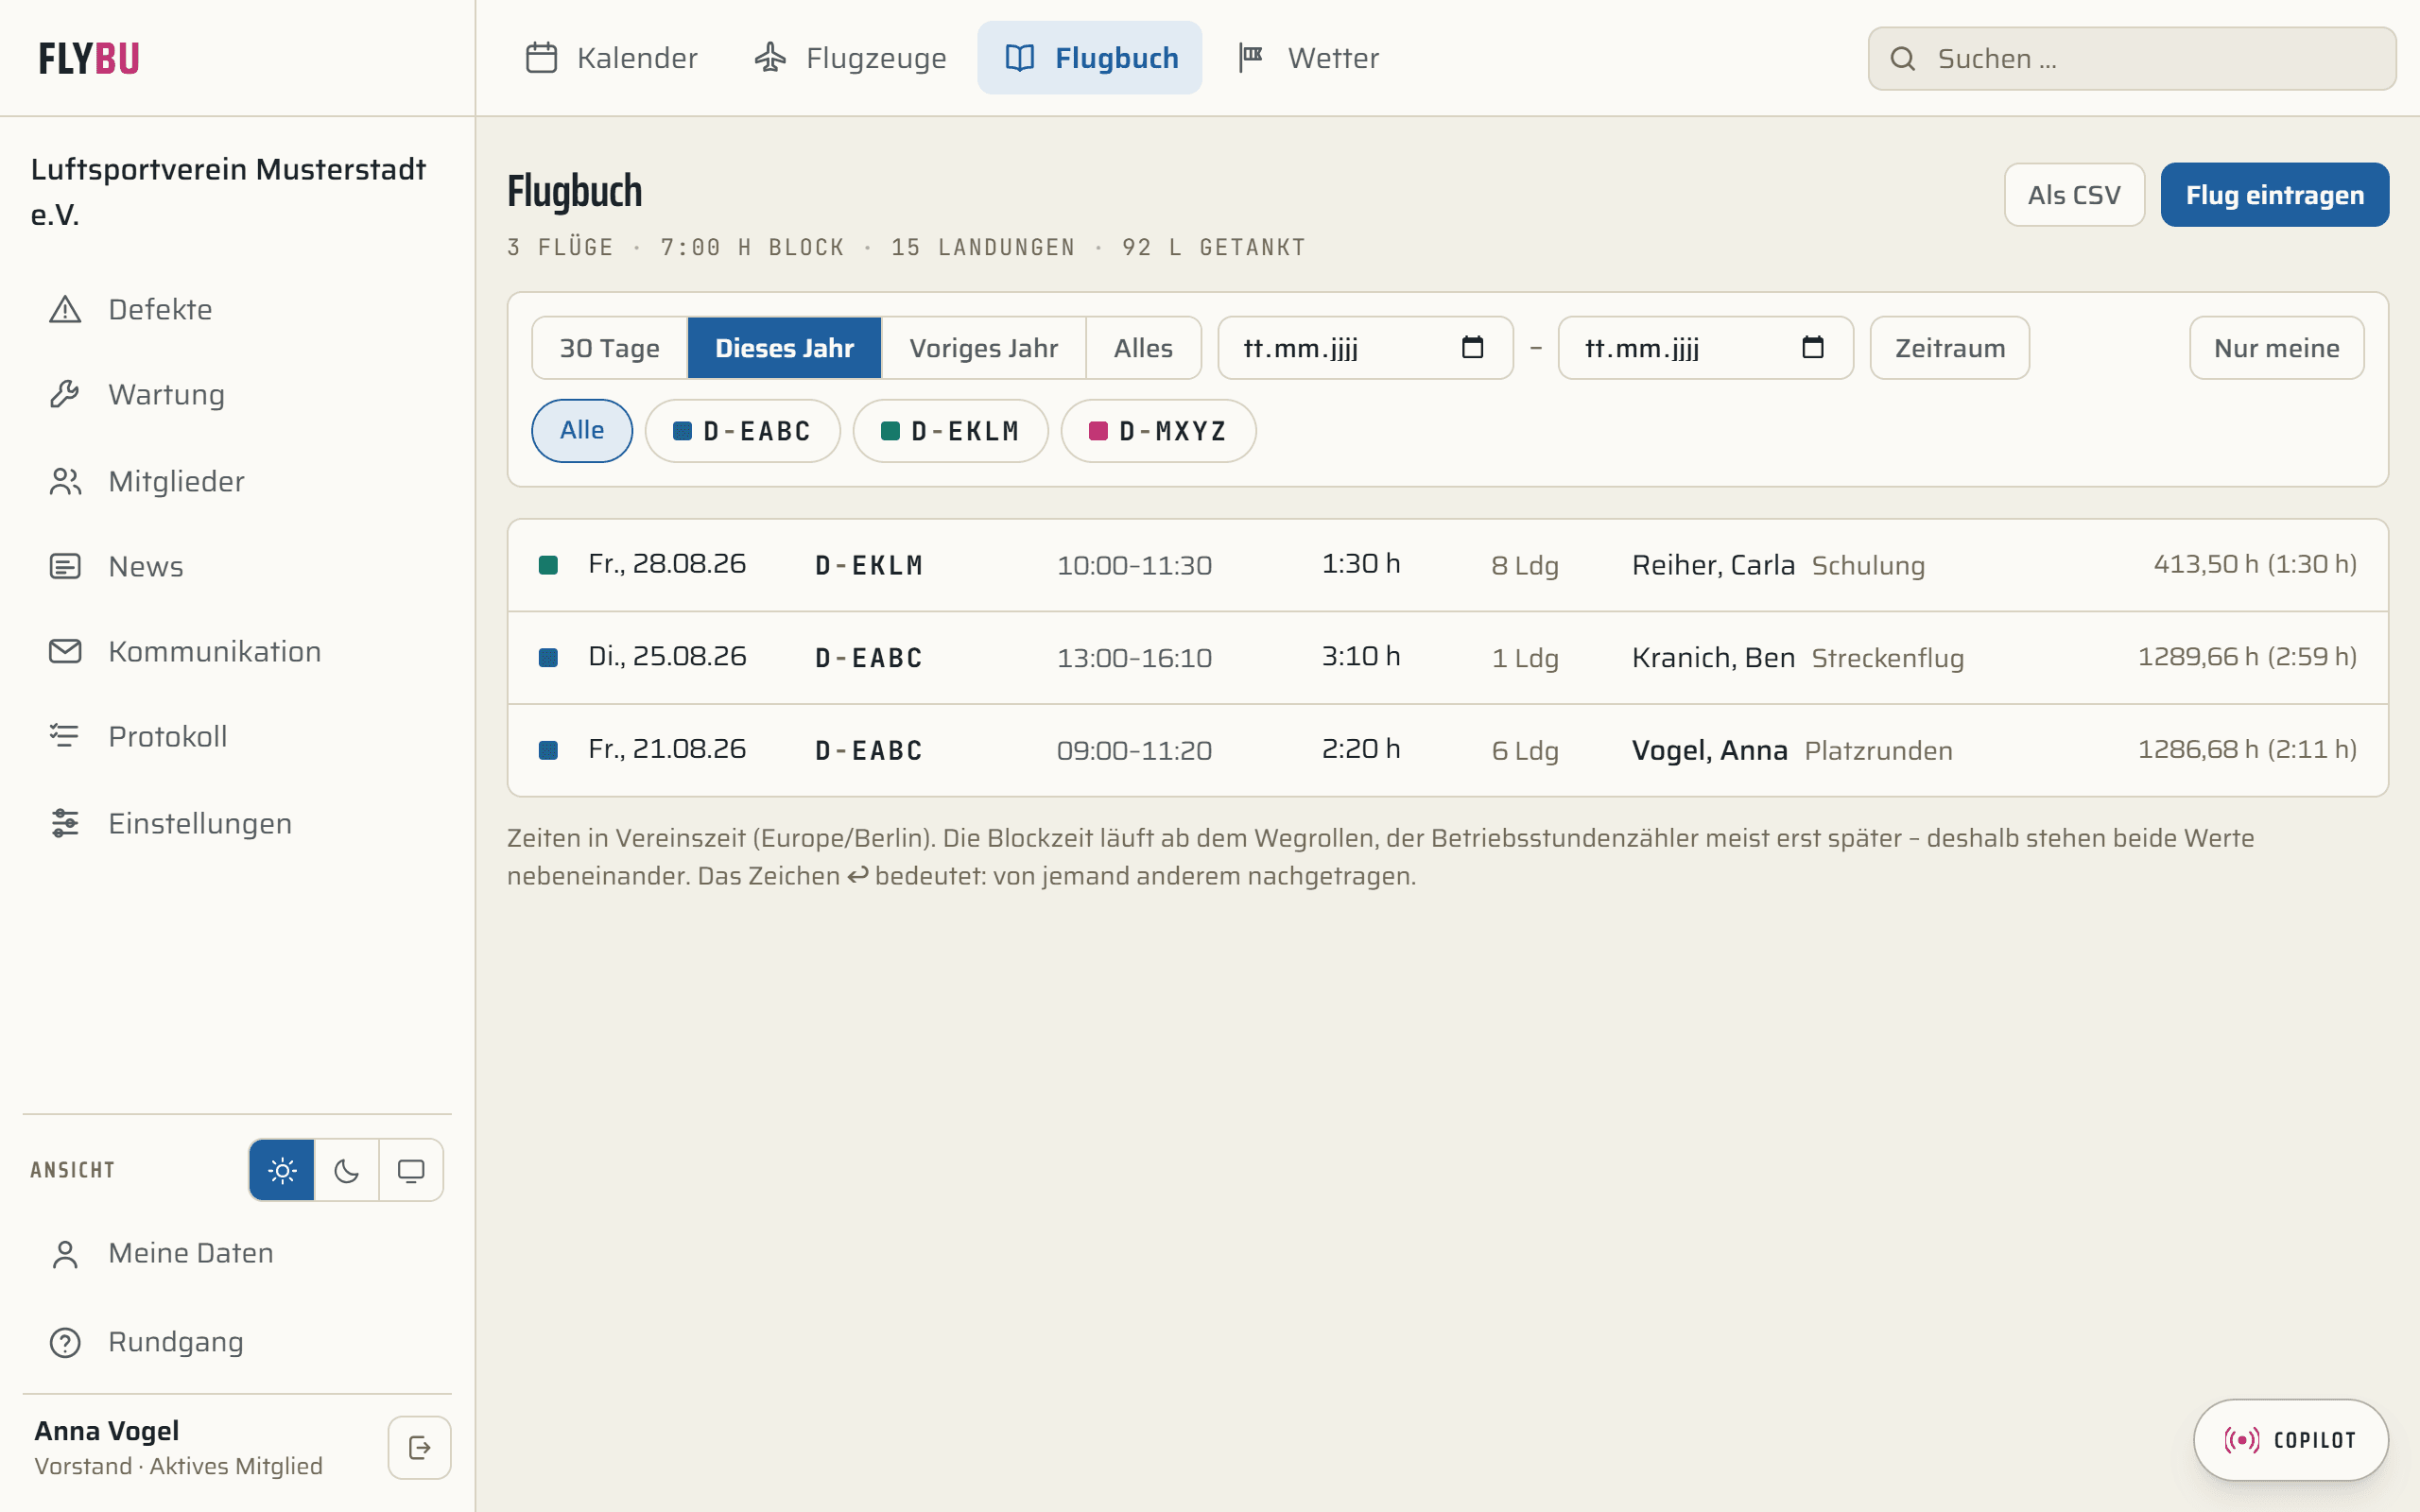Viewport: 2420px width, 1512px height.
Task: Click the Protokoll list icon
Action: [x=65, y=737]
